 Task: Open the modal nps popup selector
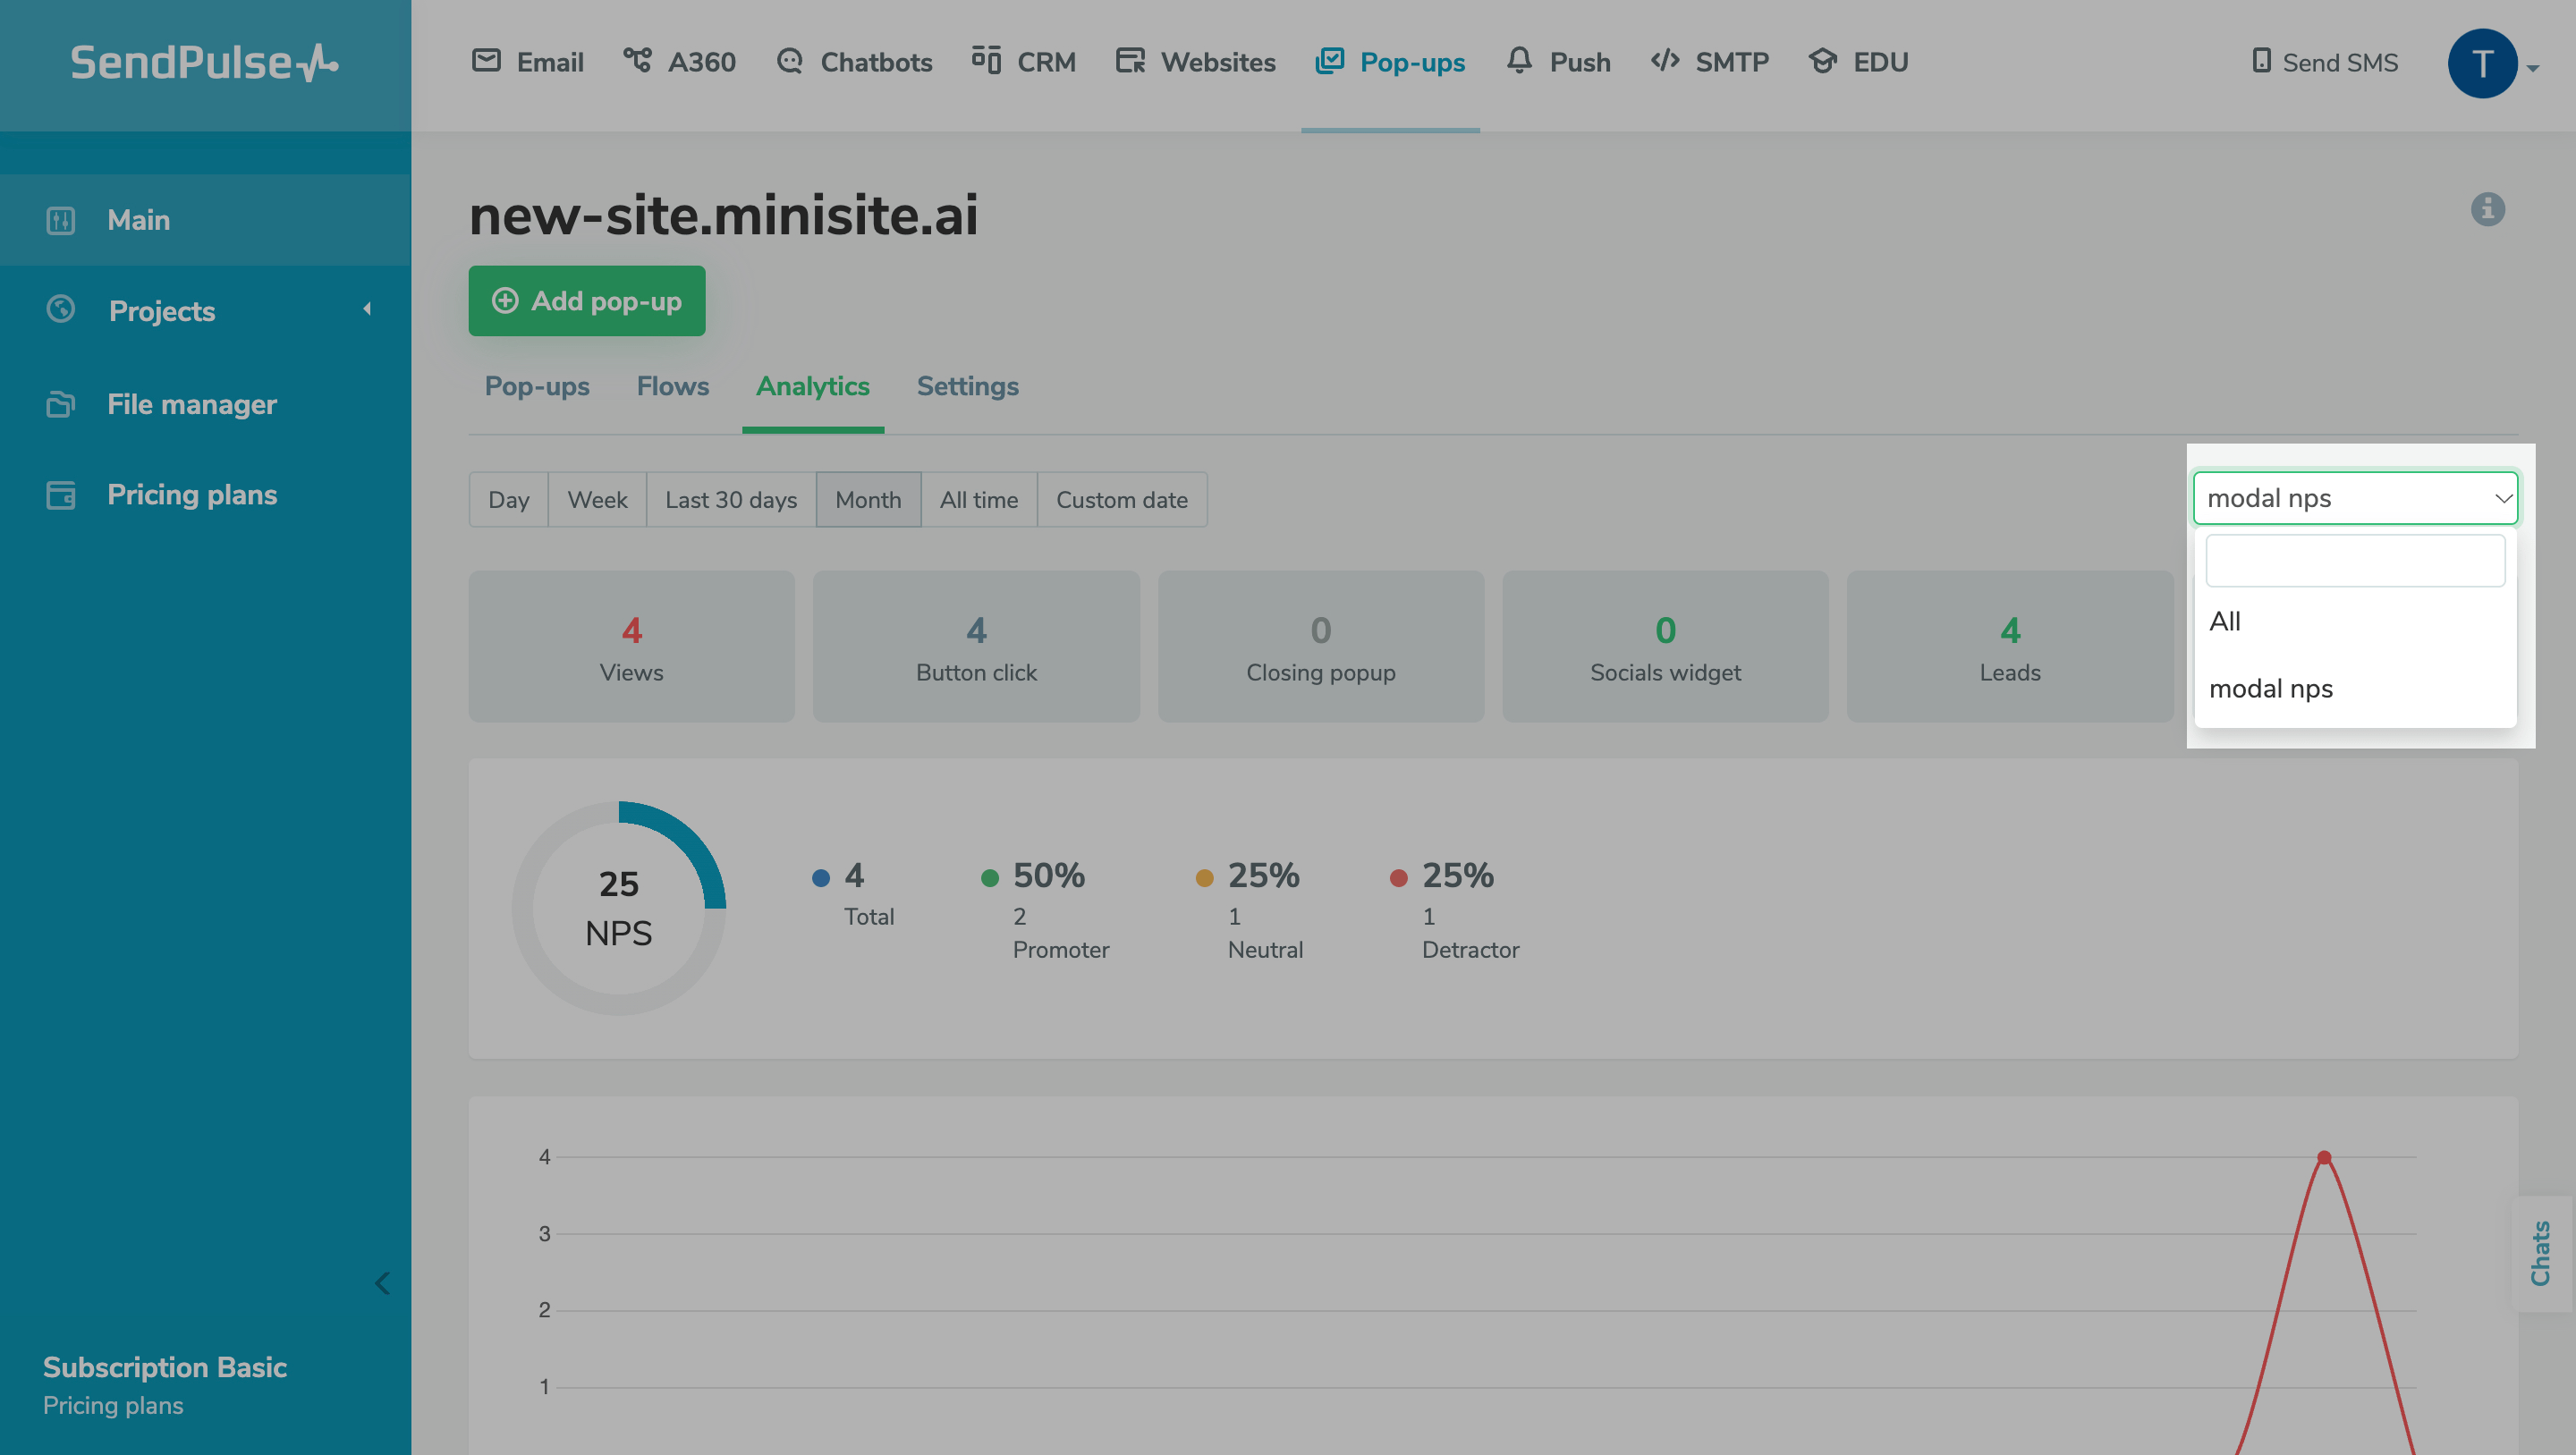2354,498
